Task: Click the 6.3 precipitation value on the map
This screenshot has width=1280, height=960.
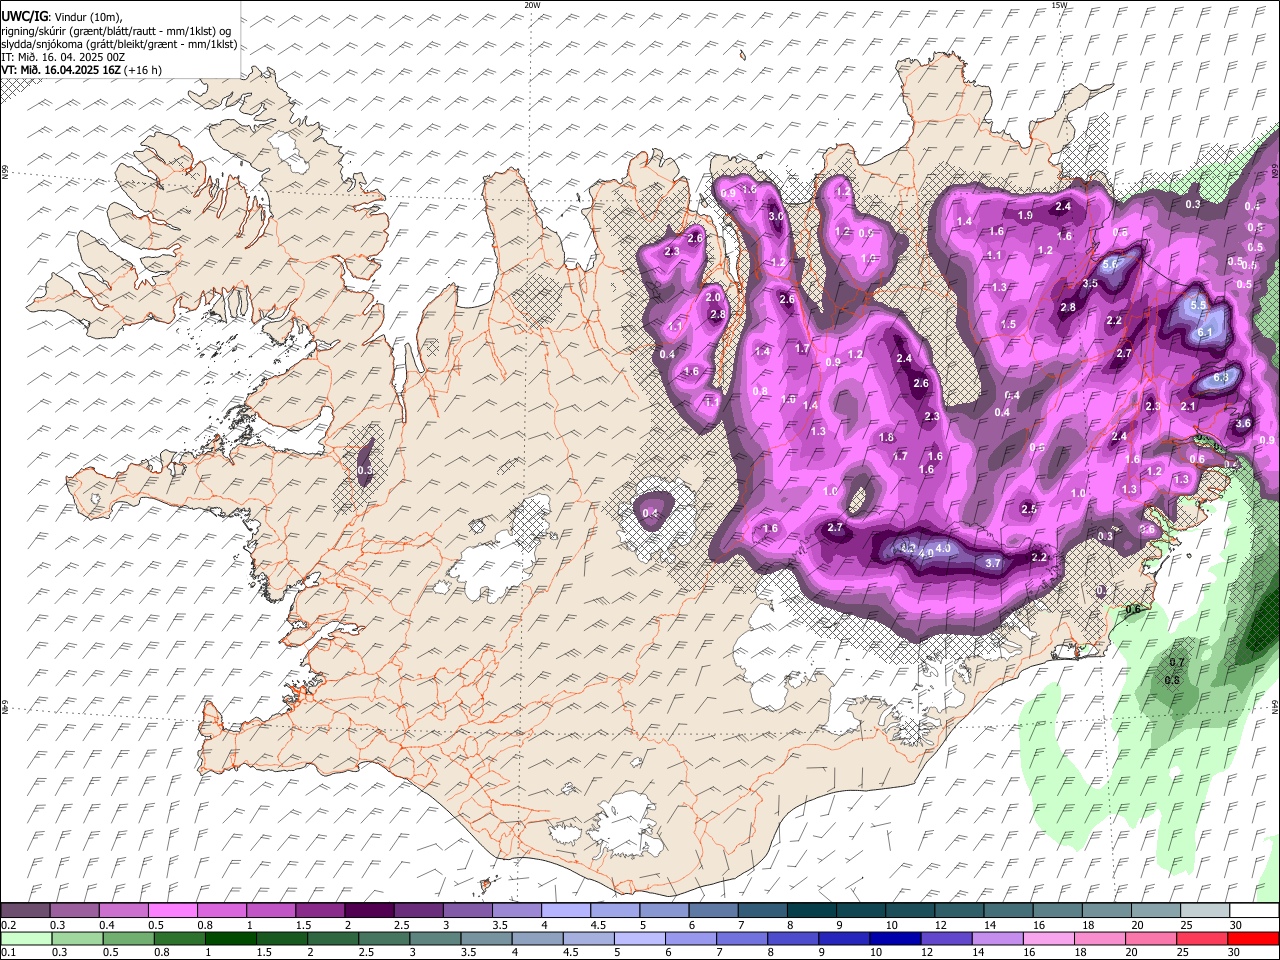Action: pyautogui.click(x=1221, y=378)
